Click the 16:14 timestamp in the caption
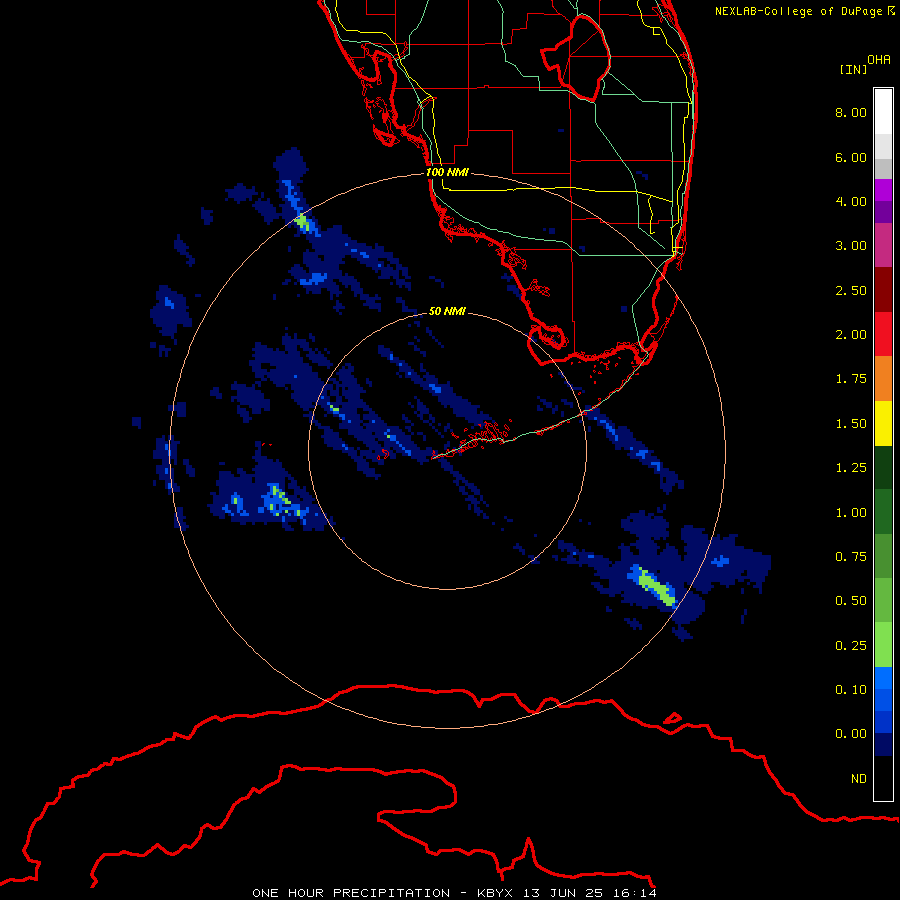The height and width of the screenshot is (900, 900). click(x=633, y=893)
